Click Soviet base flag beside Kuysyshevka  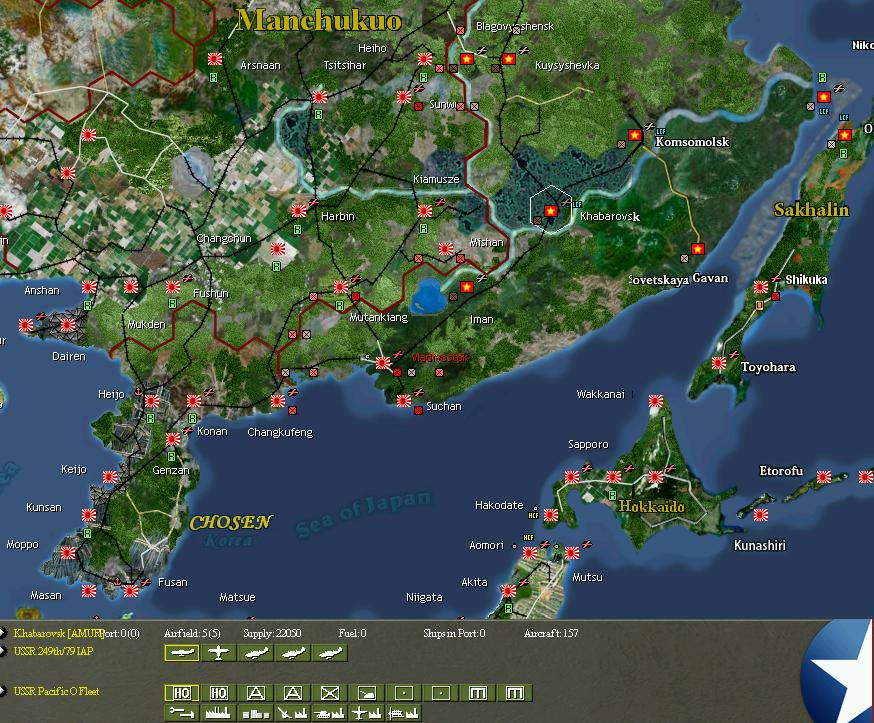(x=508, y=59)
